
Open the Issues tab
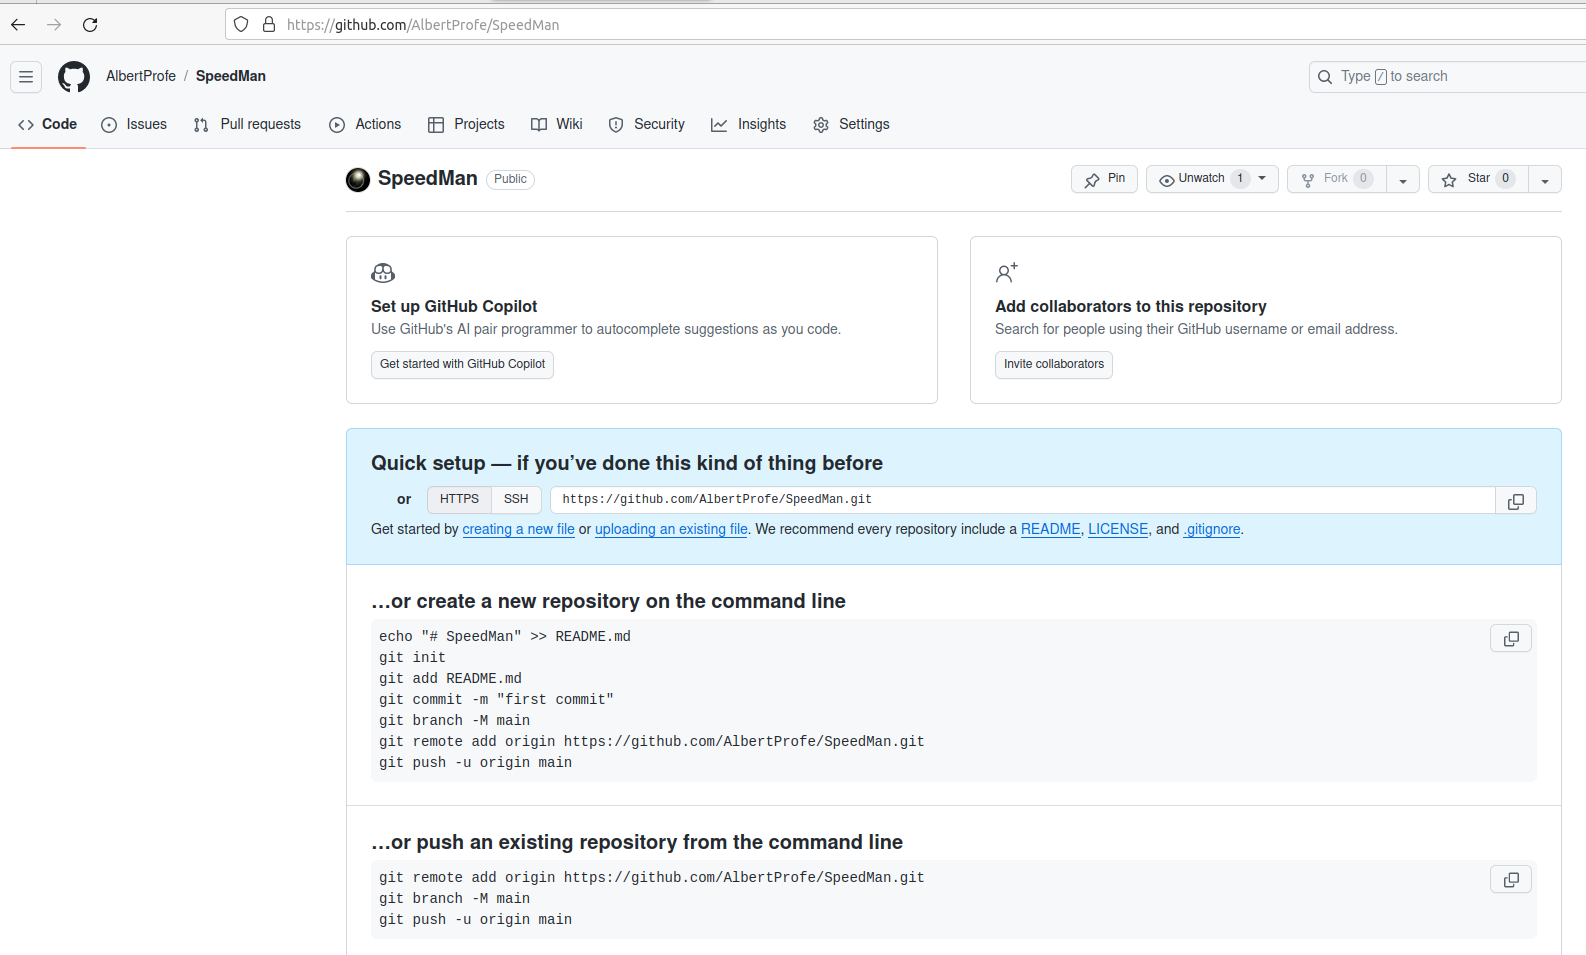coord(134,124)
